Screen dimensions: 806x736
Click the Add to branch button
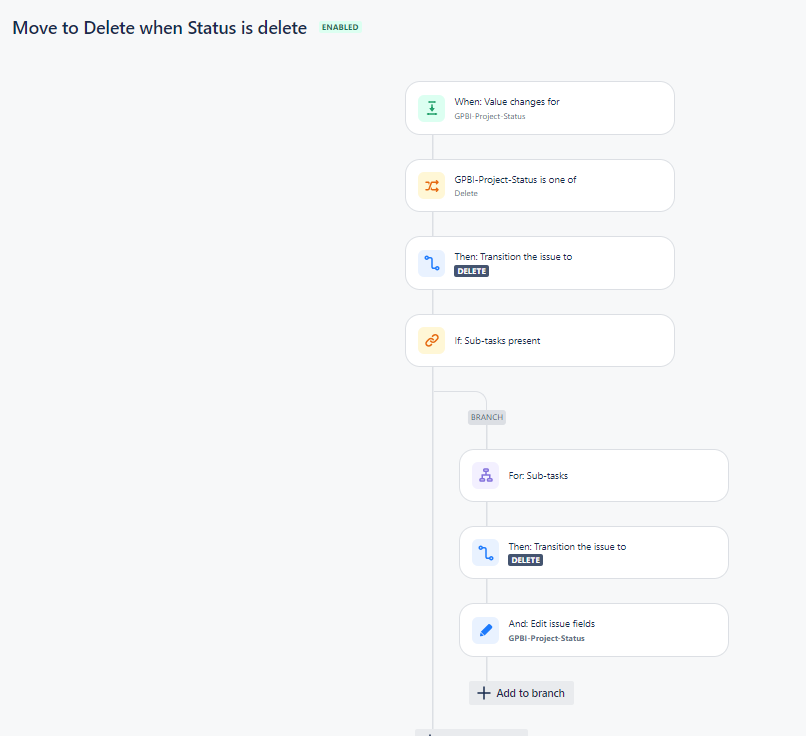(521, 693)
